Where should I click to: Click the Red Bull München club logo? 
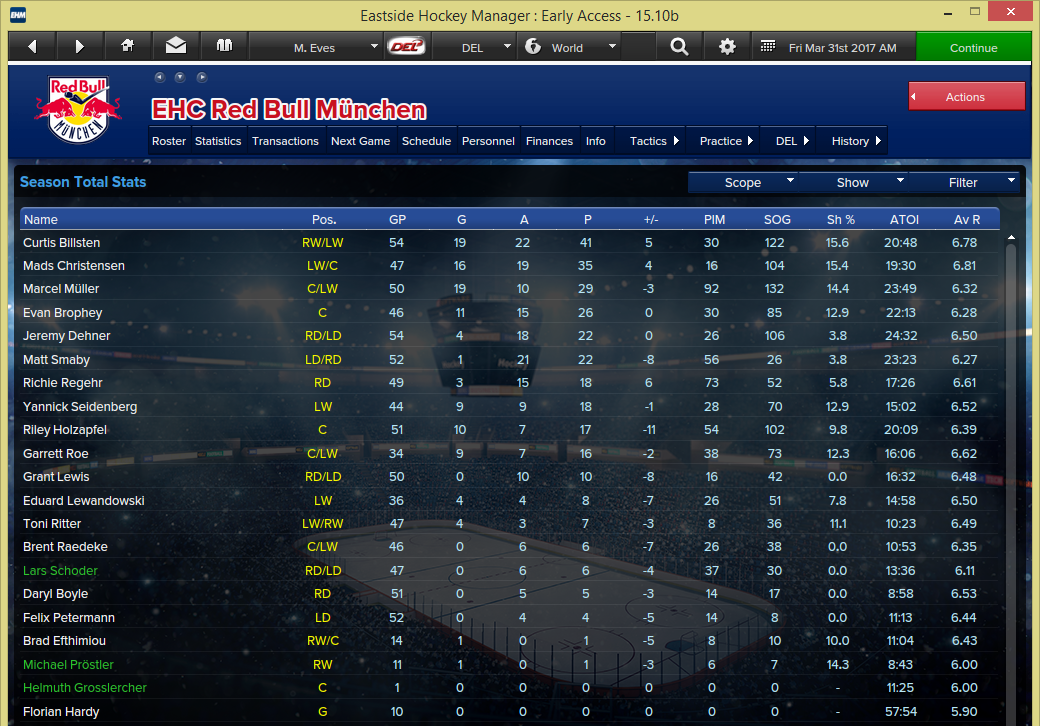point(78,109)
